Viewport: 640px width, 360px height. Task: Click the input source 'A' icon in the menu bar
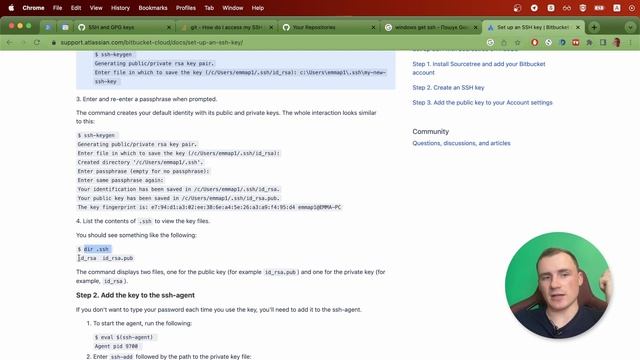pos(617,8)
